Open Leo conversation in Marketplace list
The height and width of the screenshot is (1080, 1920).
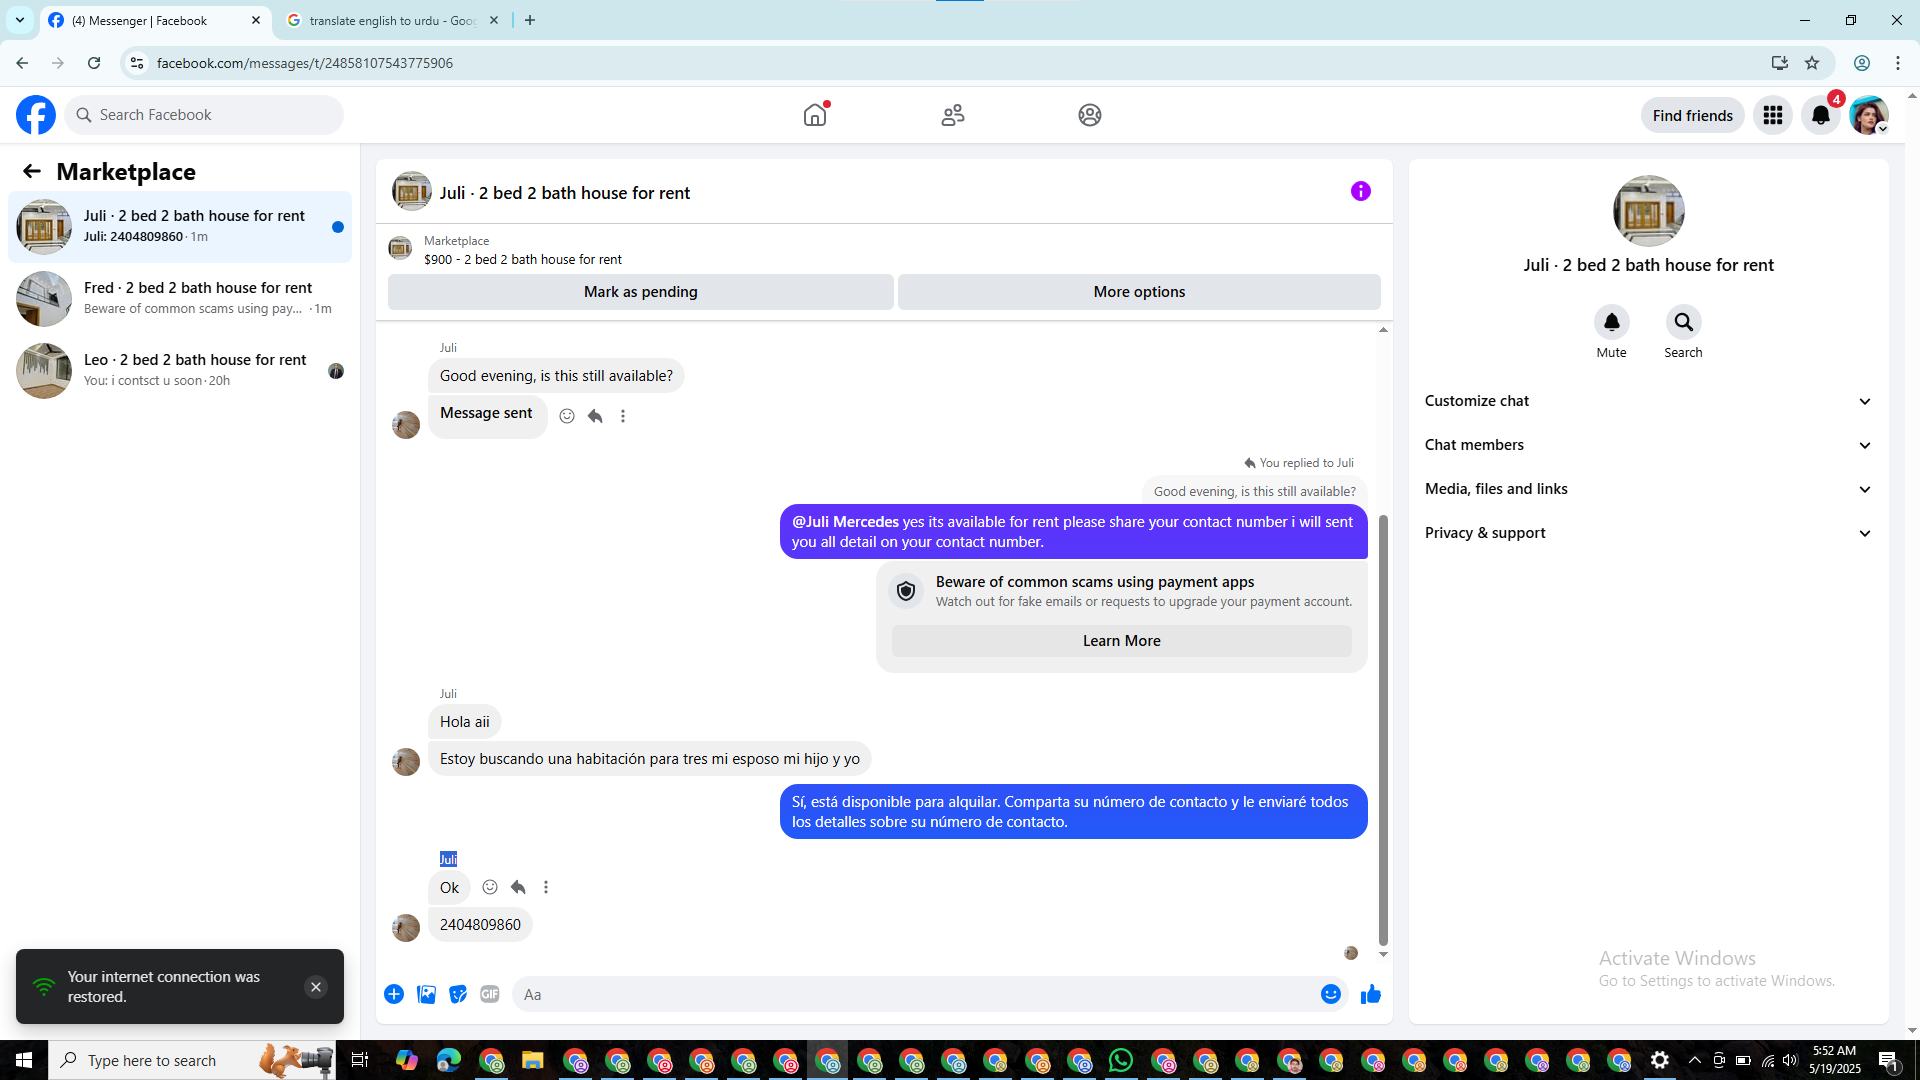(180, 371)
